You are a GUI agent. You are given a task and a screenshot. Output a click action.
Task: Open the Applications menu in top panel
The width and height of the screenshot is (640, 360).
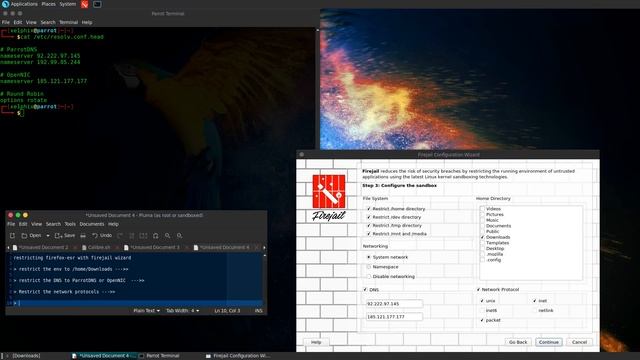(x=24, y=4)
